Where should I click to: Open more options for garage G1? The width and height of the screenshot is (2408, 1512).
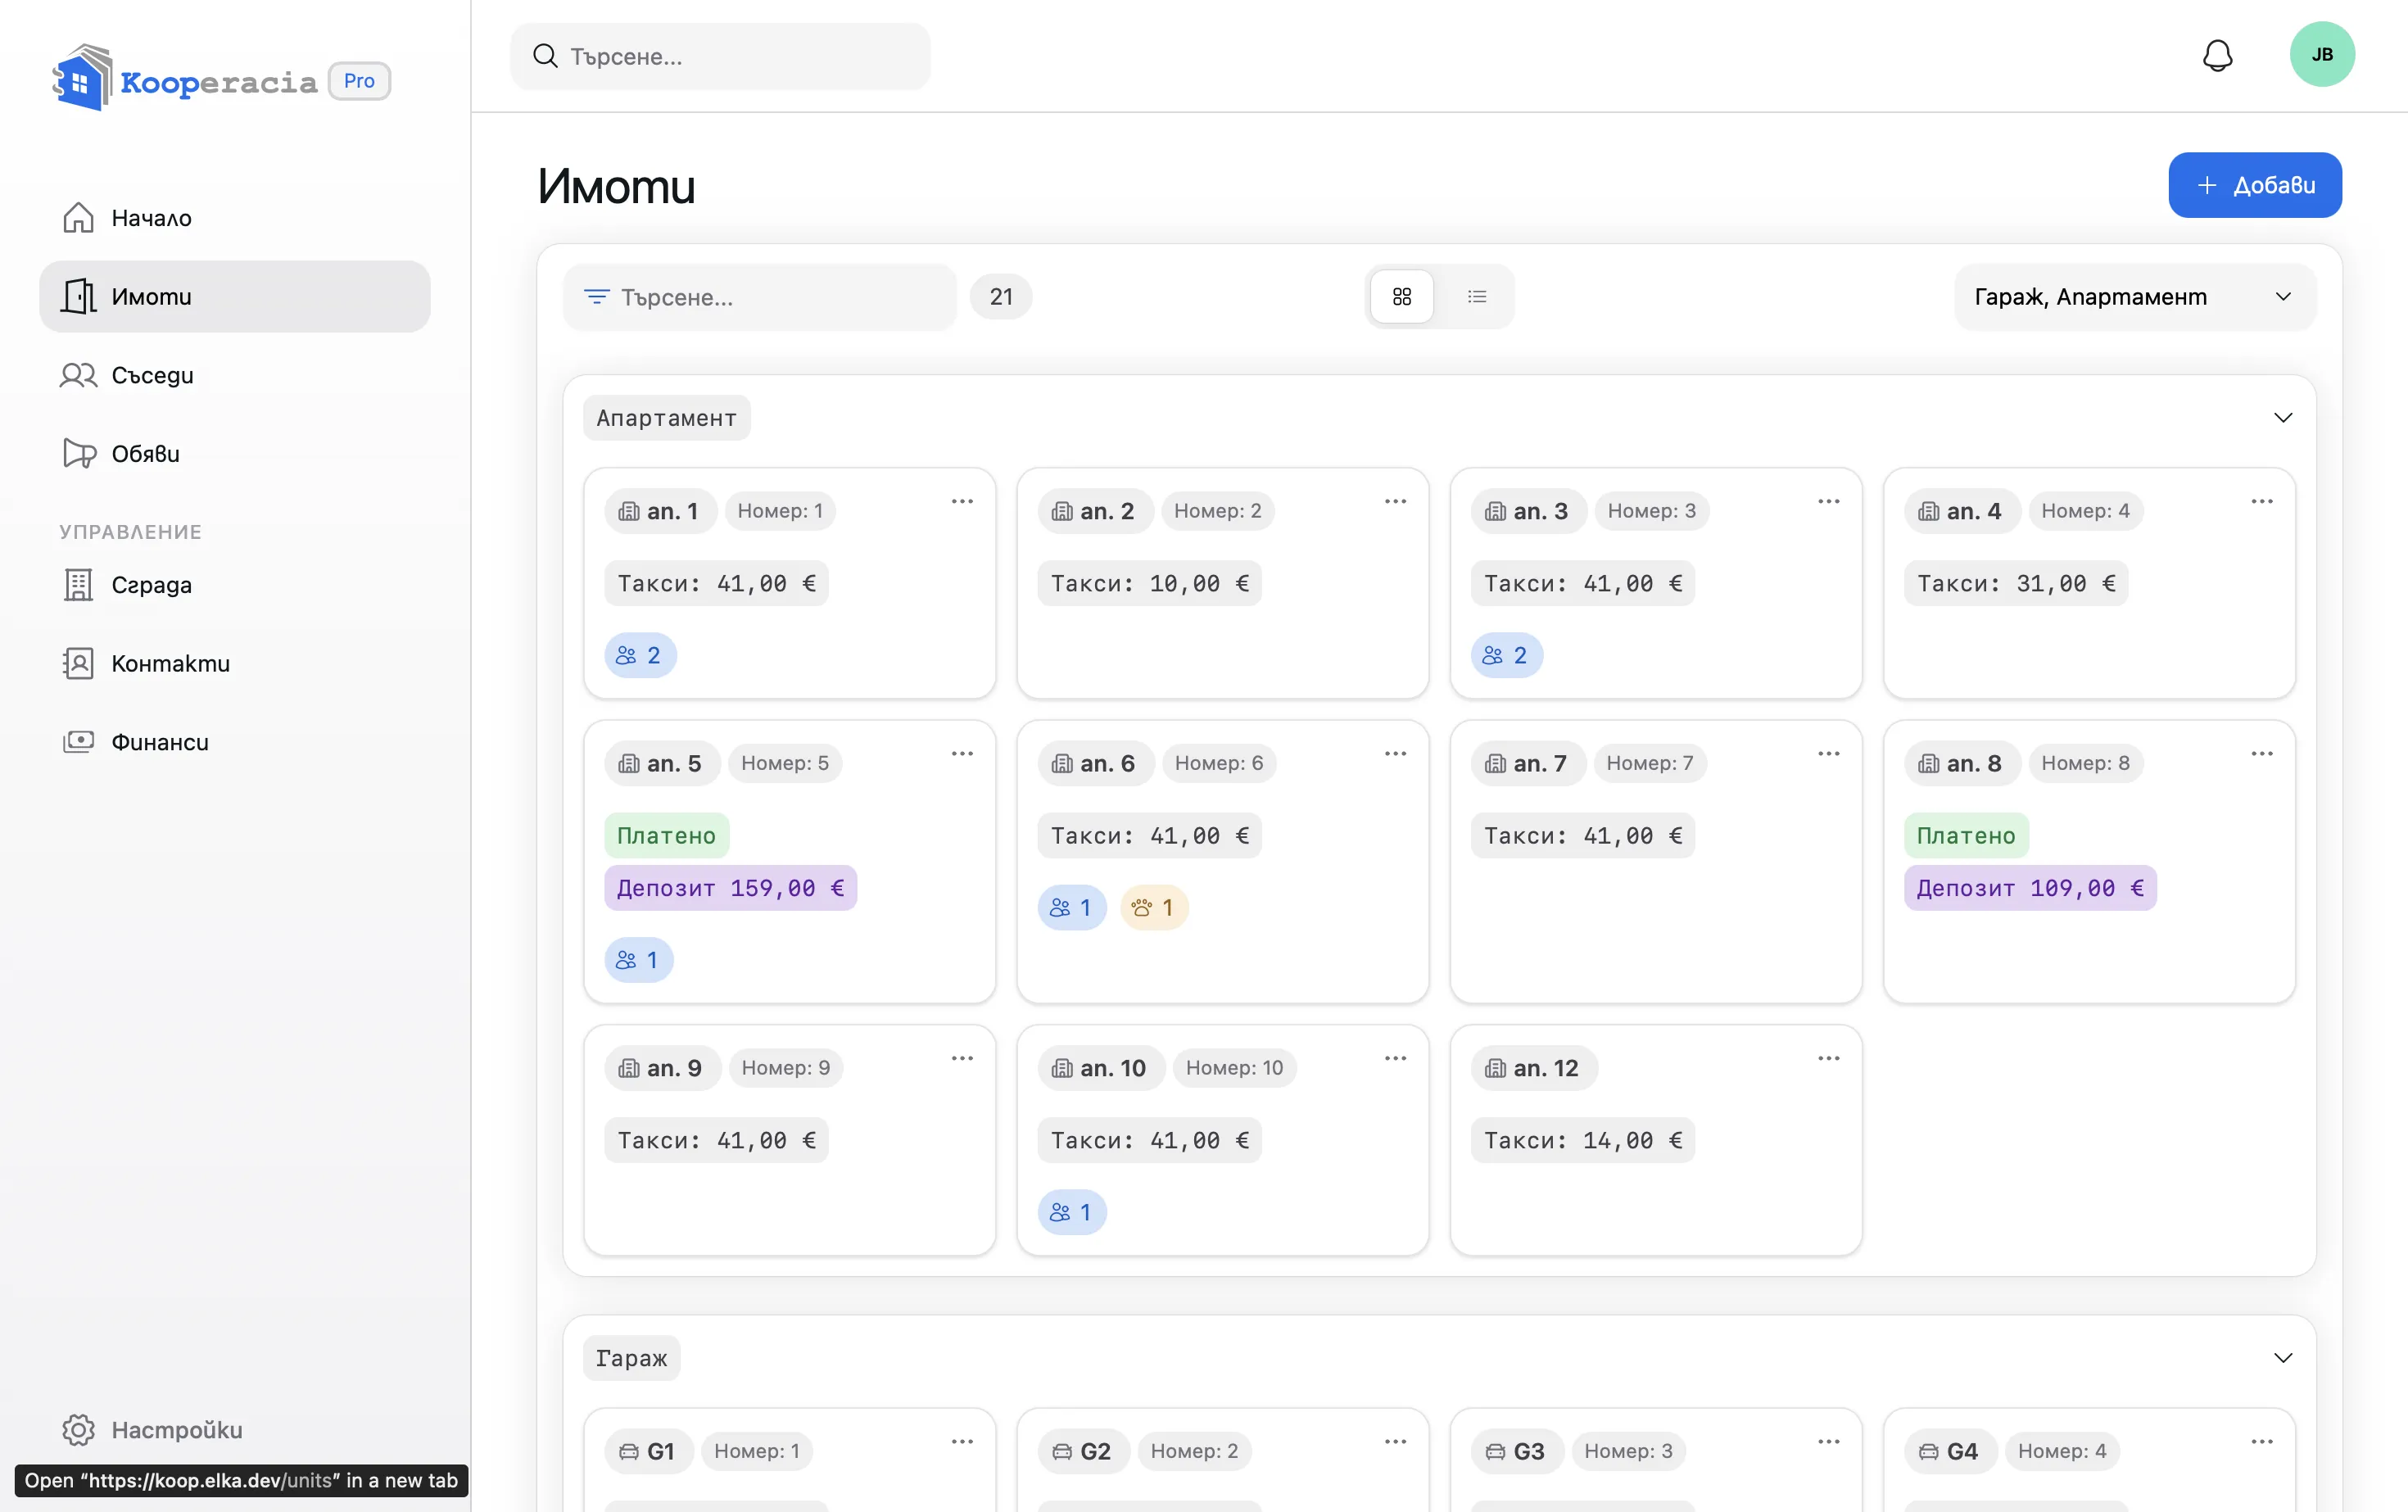point(962,1442)
